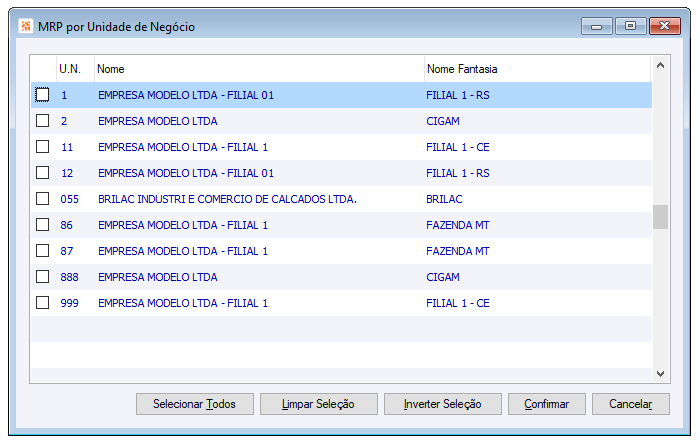
Task: Select U.N. value 055
Action: click(x=70, y=199)
